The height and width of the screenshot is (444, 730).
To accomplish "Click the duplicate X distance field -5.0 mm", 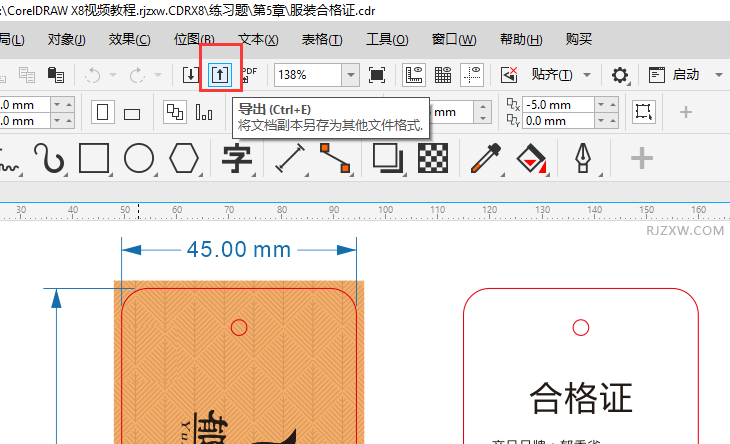I will pyautogui.click(x=558, y=105).
